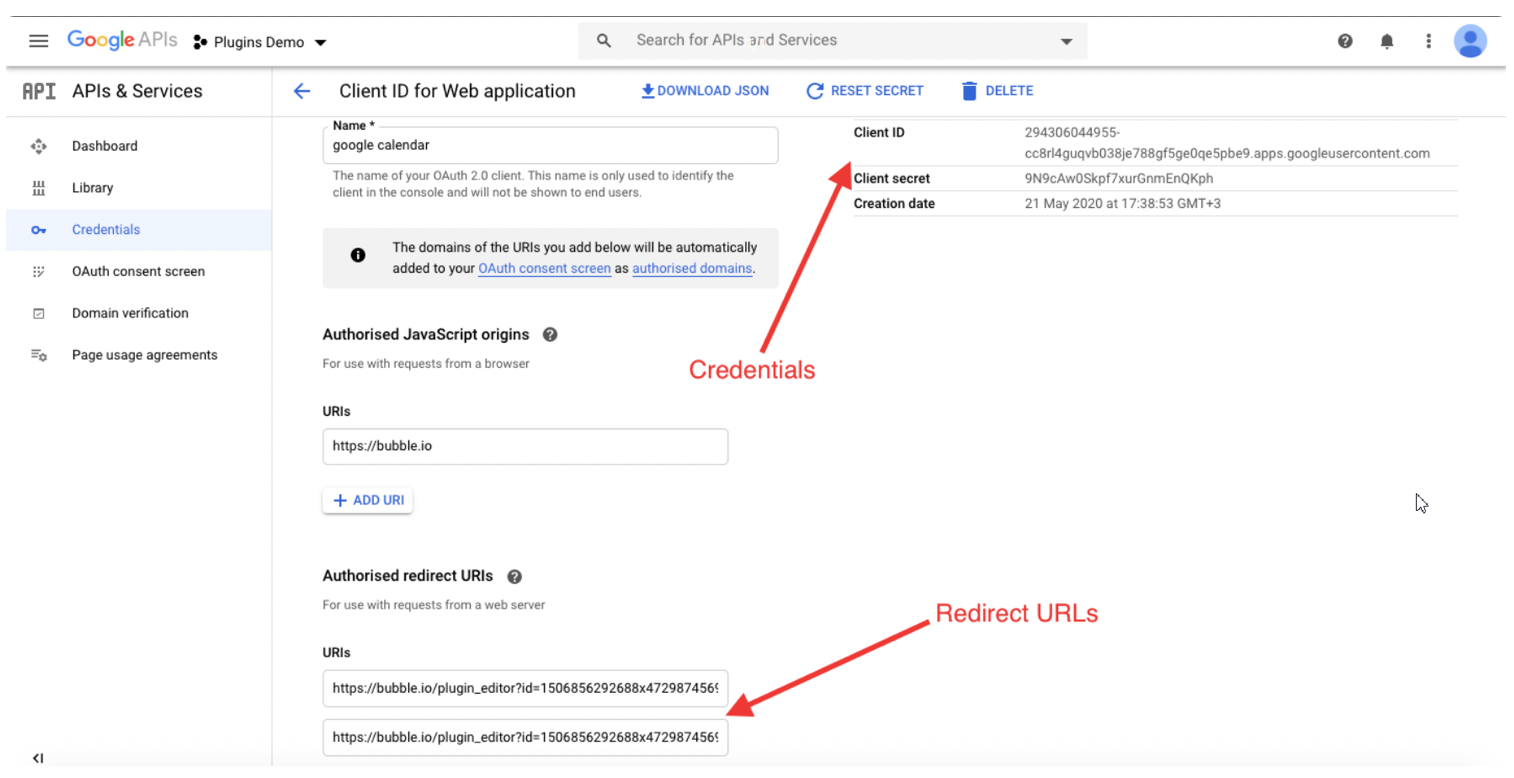The image size is (1514, 778).
Task: Open the hamburger navigation menu
Action: [39, 41]
